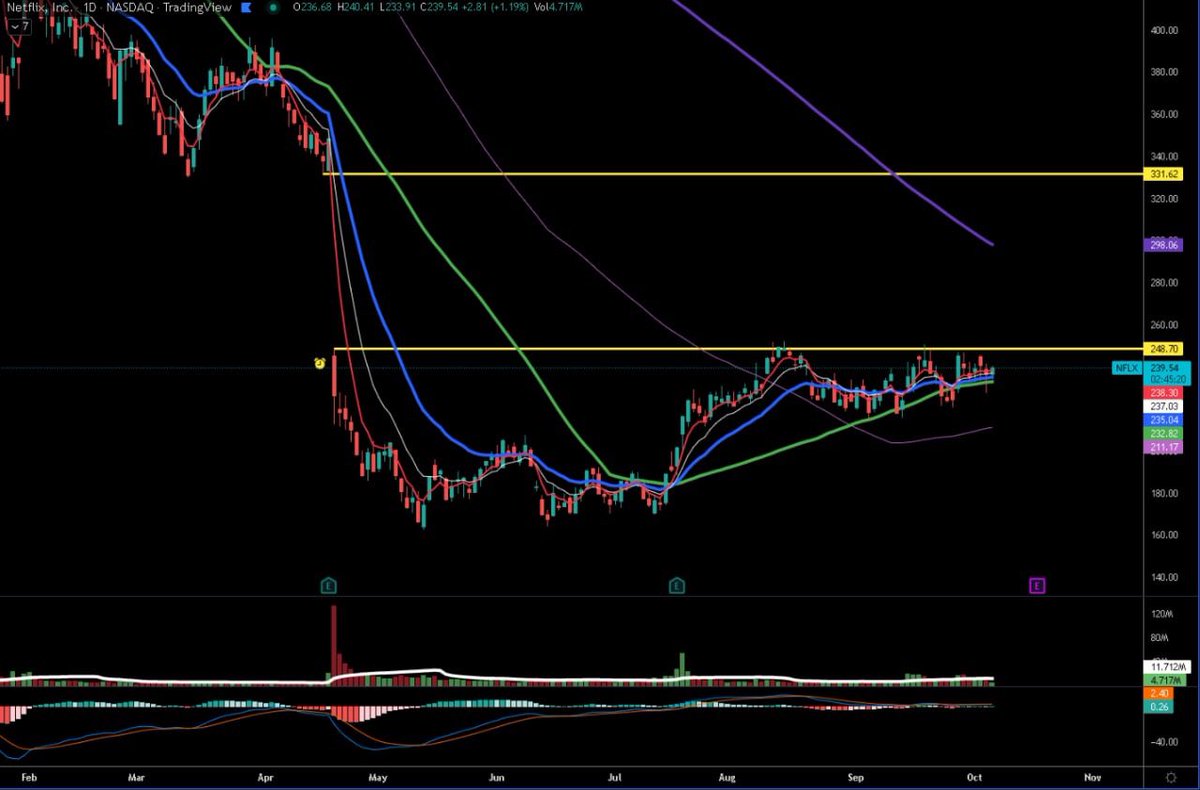This screenshot has height=790, width=1200.
Task: Click the -40.00 MACD scale tick
Action: 1165,741
